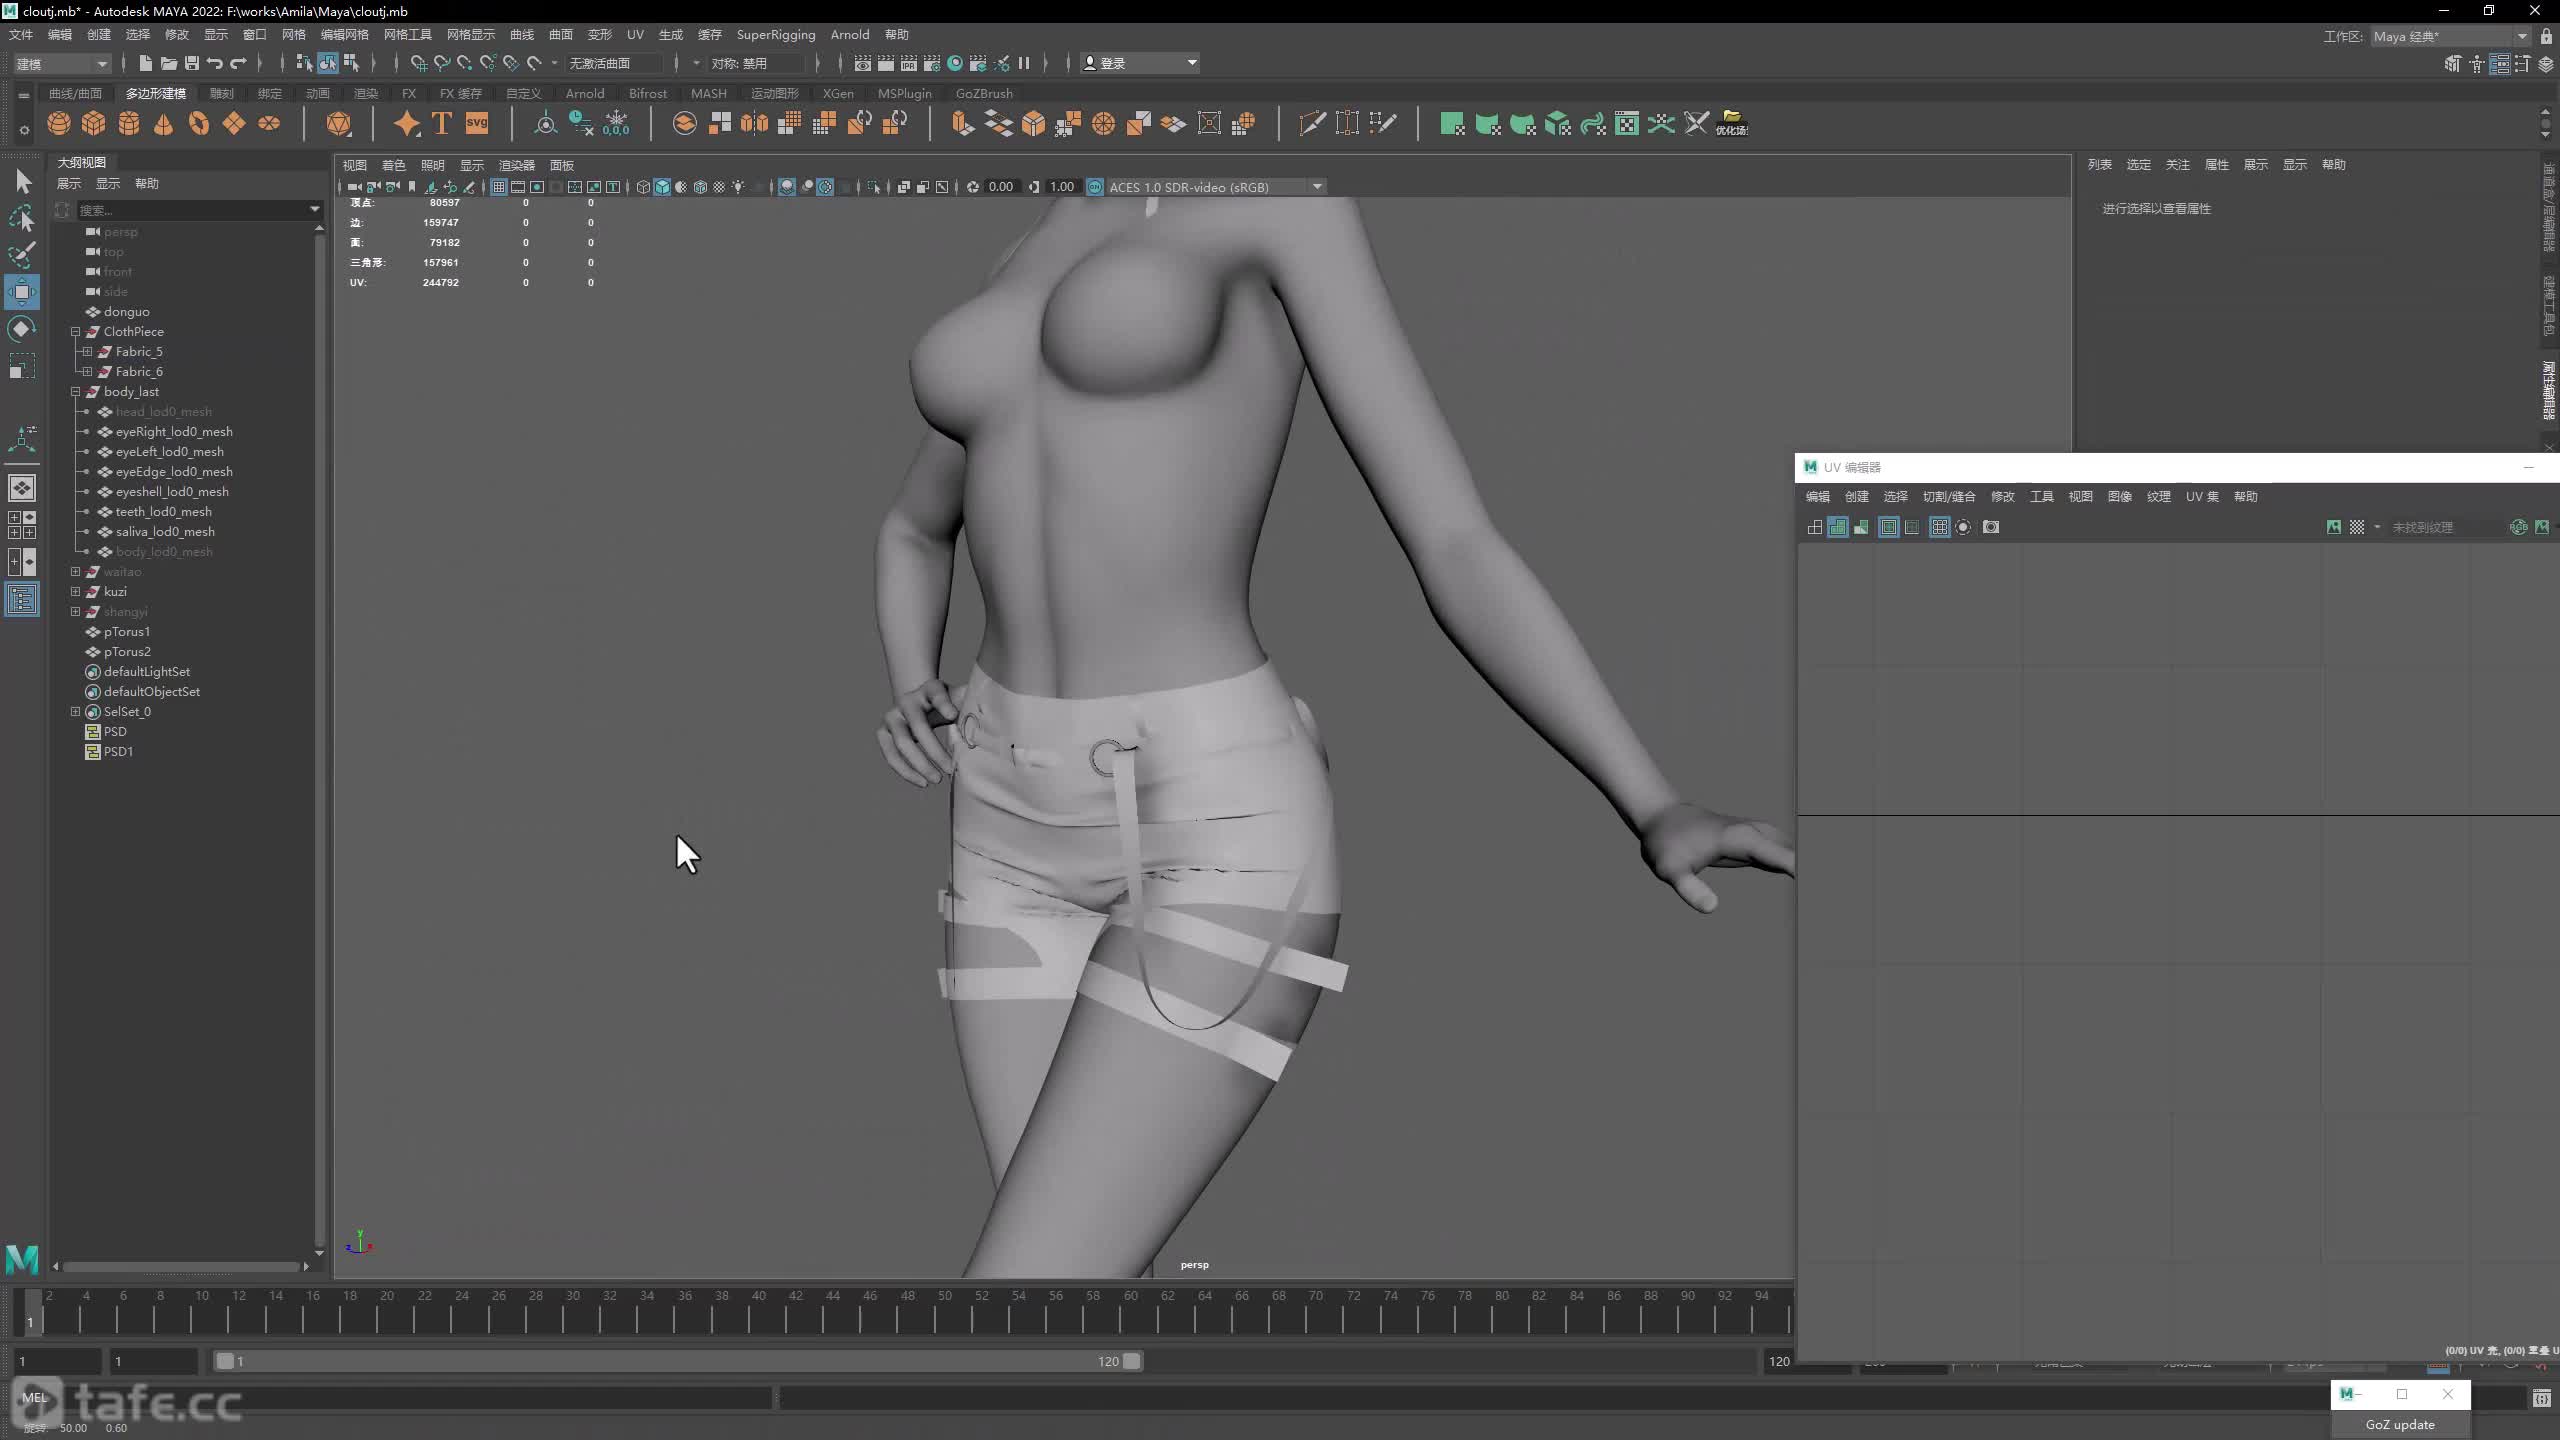Image resolution: width=2560 pixels, height=1440 pixels.
Task: Choose the Lasso select tool in toolbox
Action: 22,218
